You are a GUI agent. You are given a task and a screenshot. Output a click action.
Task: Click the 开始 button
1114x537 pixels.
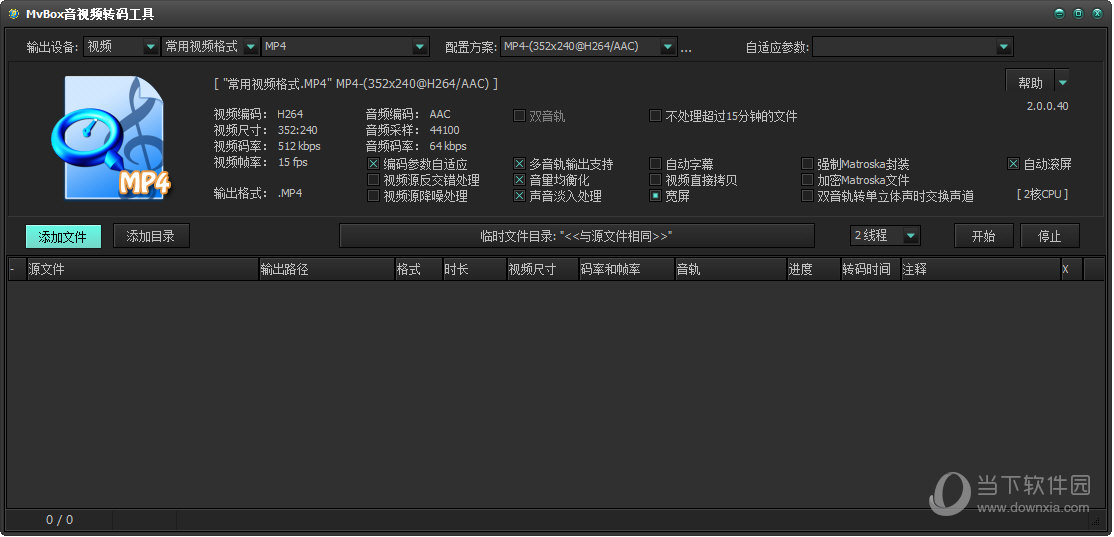[x=984, y=237]
